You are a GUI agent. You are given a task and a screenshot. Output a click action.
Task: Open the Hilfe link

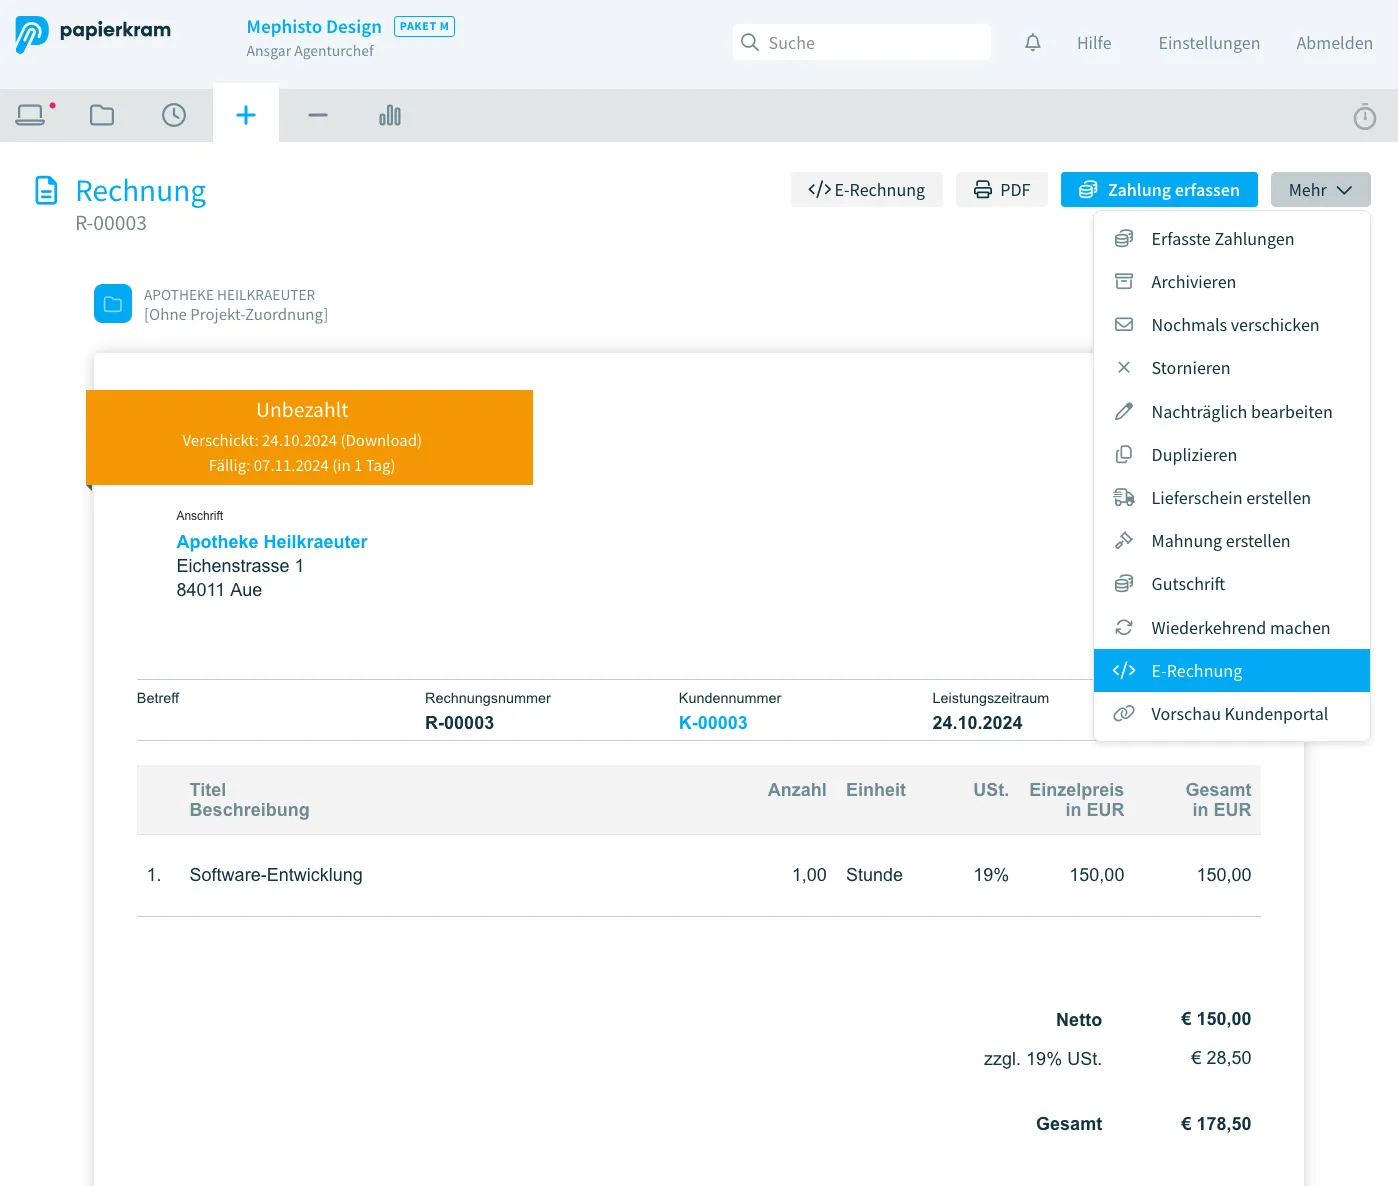tap(1094, 43)
